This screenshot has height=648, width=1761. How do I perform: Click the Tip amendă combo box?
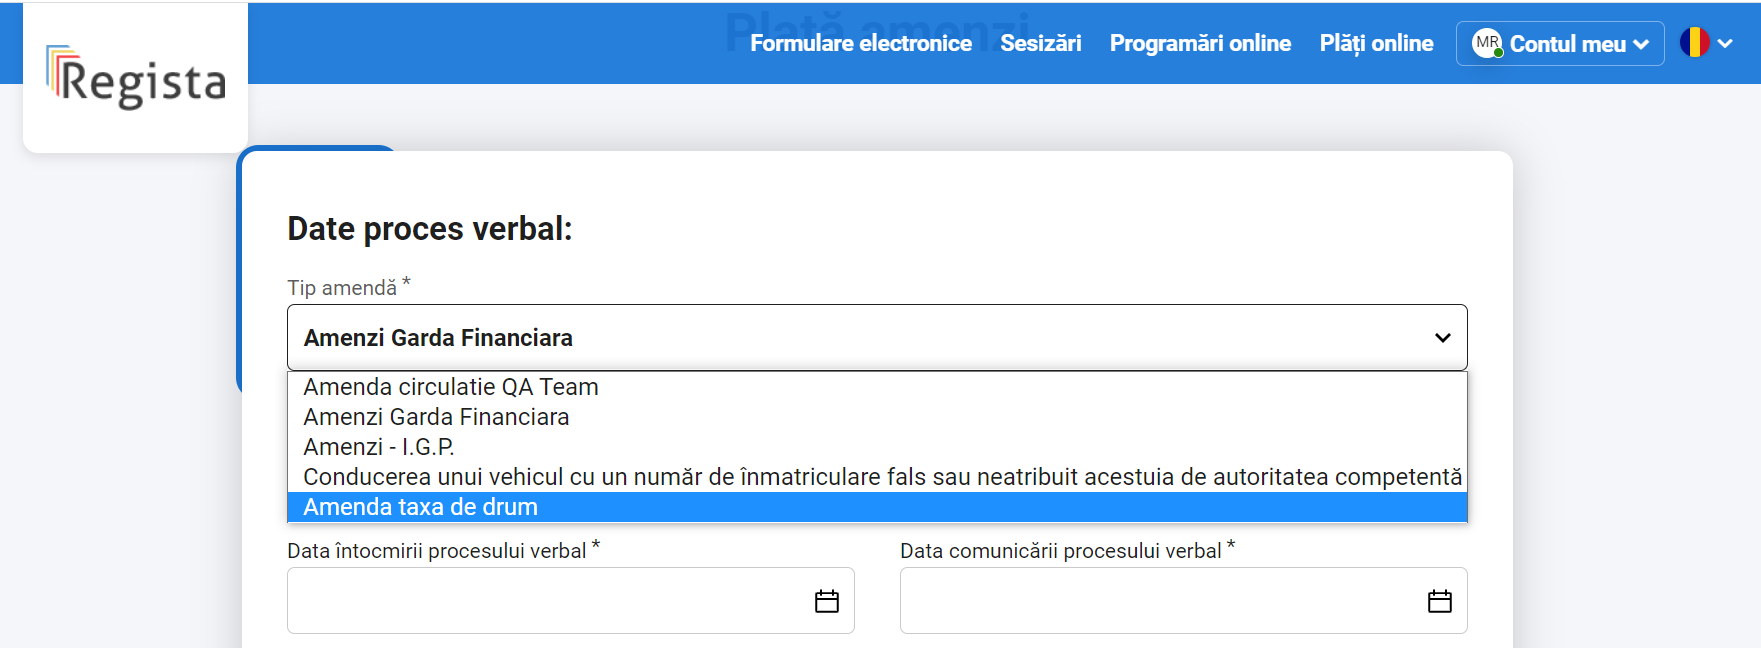(x=877, y=338)
